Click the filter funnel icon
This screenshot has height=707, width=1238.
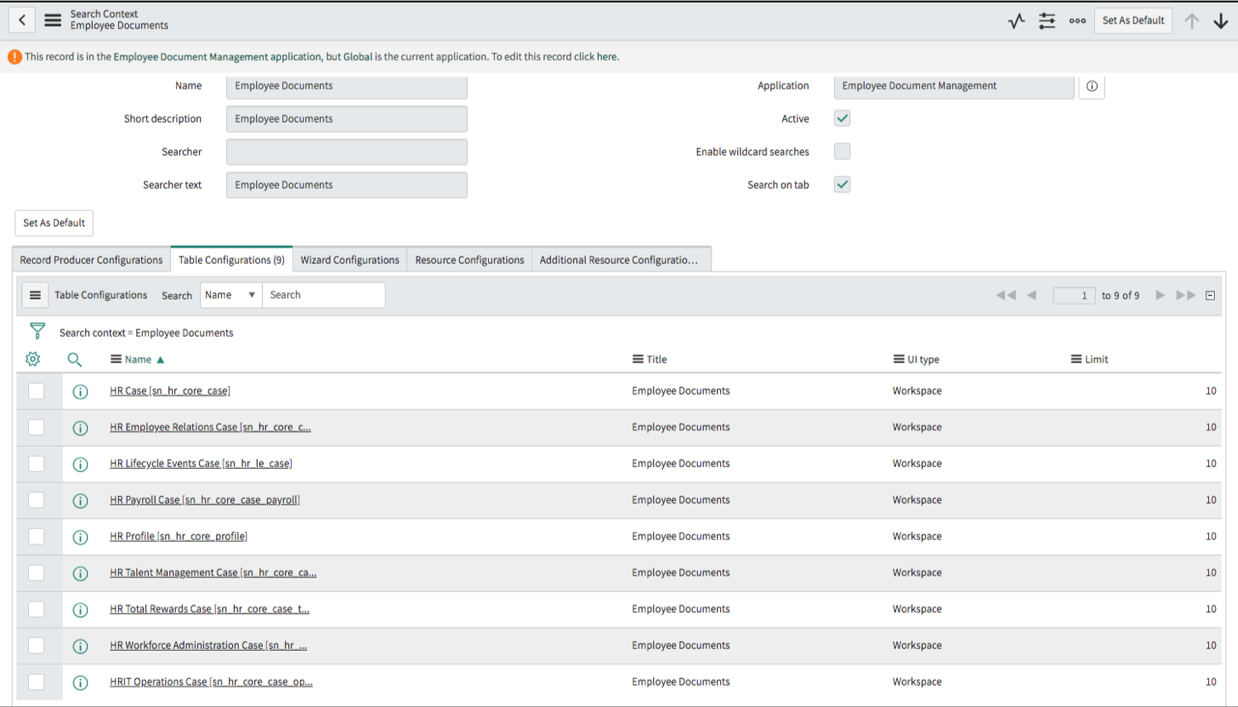pos(37,331)
